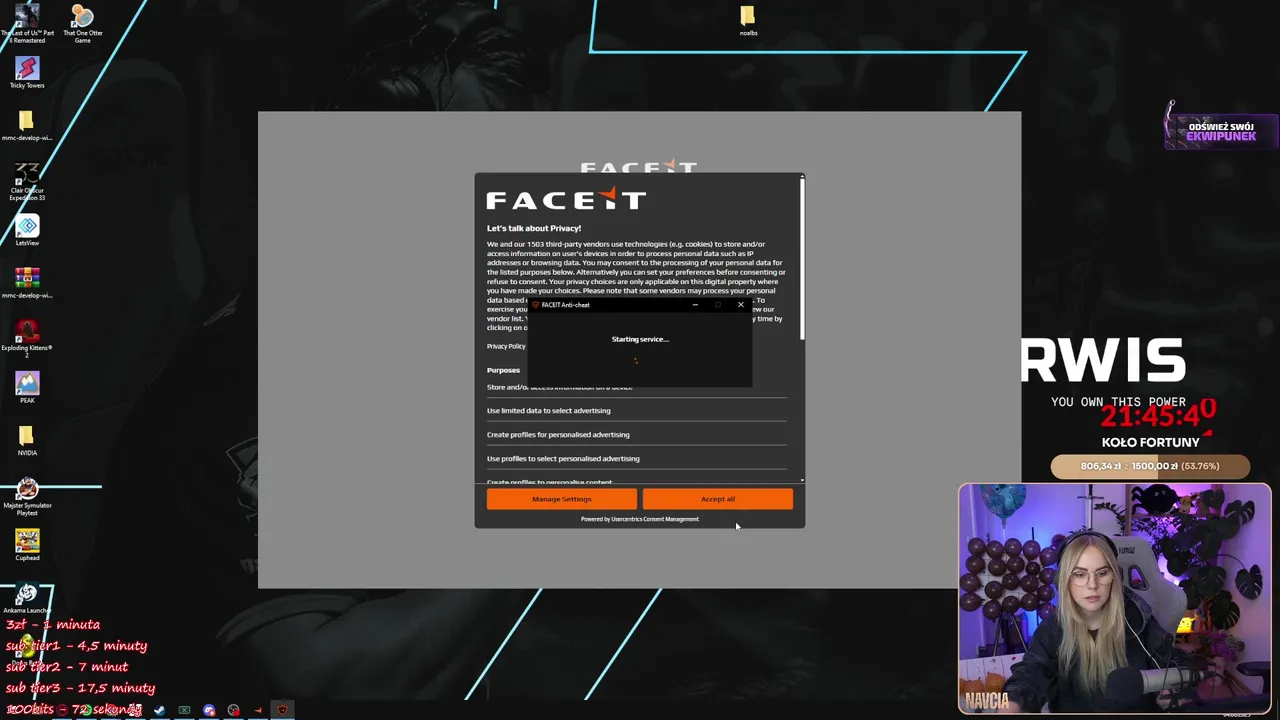
Task: Click the Koło Fortuny donation progress bar
Action: tap(1150, 466)
